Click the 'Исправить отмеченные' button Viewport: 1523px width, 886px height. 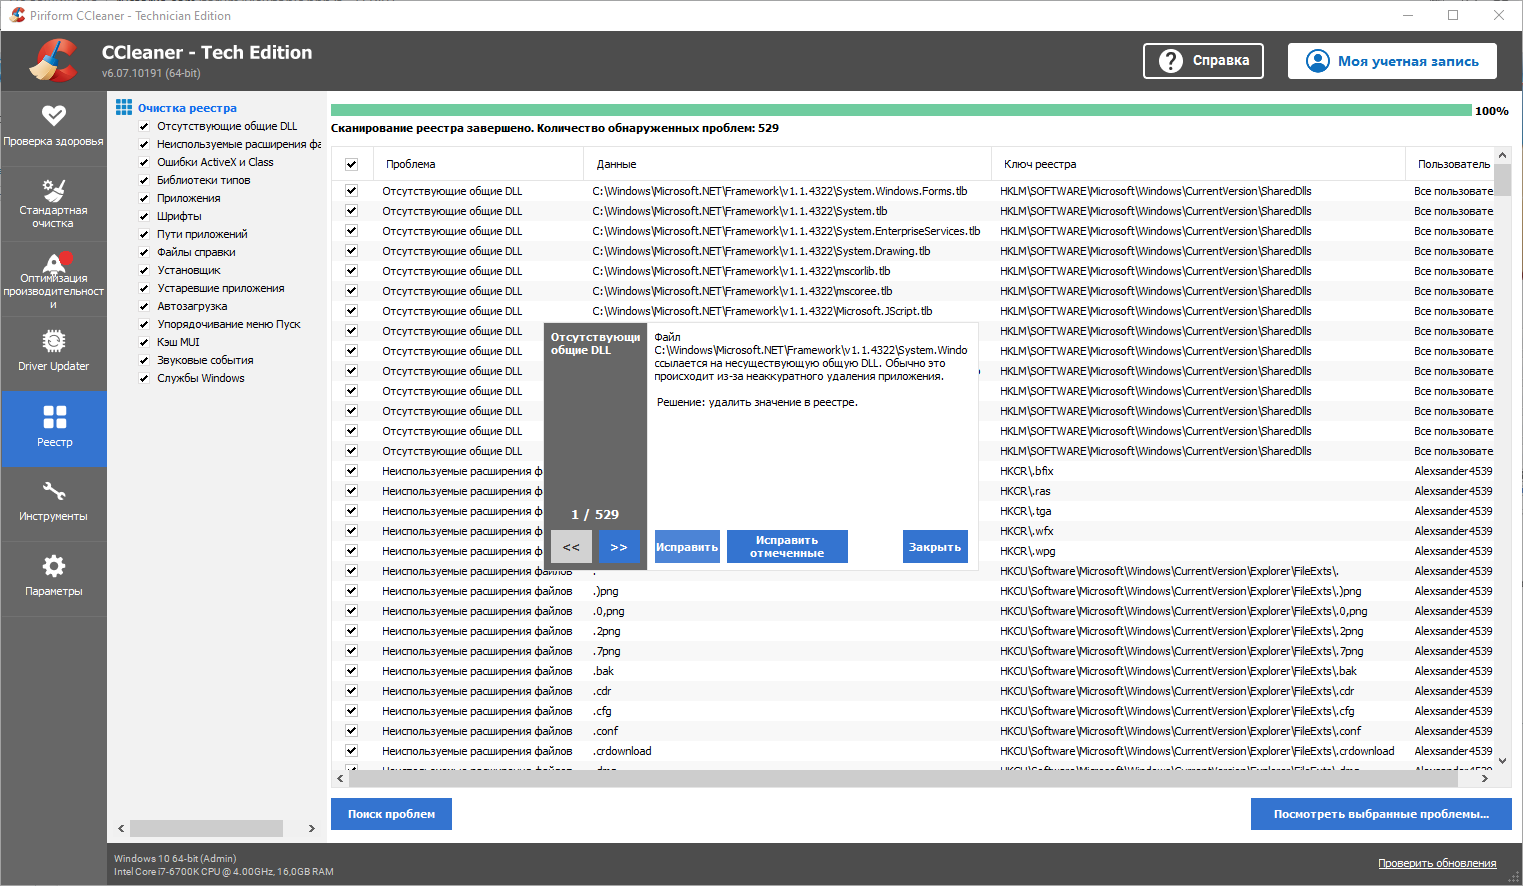click(x=787, y=547)
